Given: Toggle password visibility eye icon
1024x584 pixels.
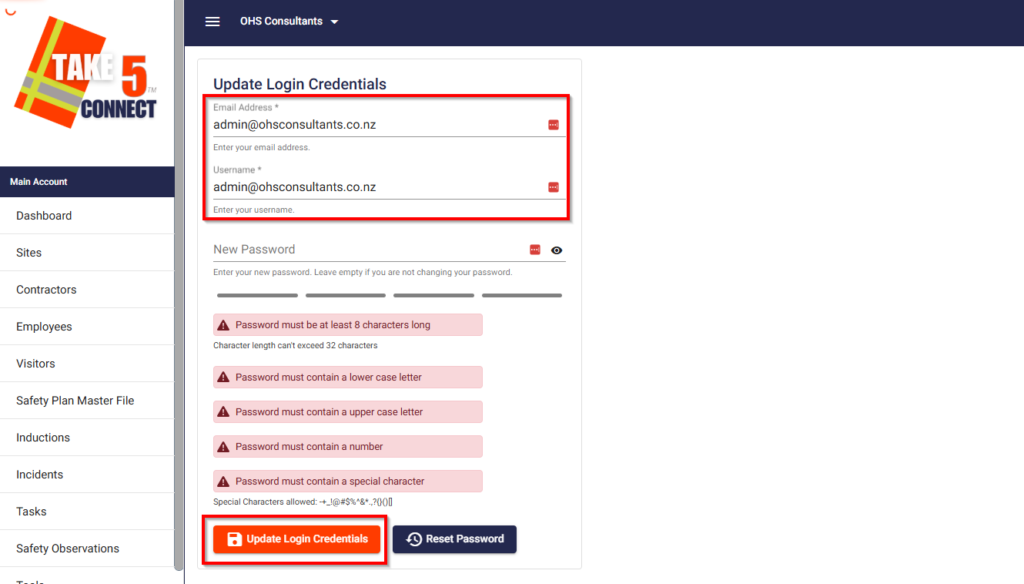Looking at the screenshot, I should pos(556,250).
